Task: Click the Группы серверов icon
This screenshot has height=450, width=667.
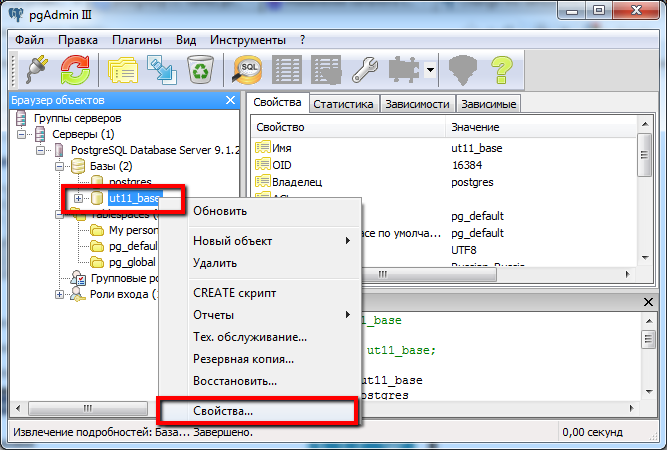Action: click(21, 118)
